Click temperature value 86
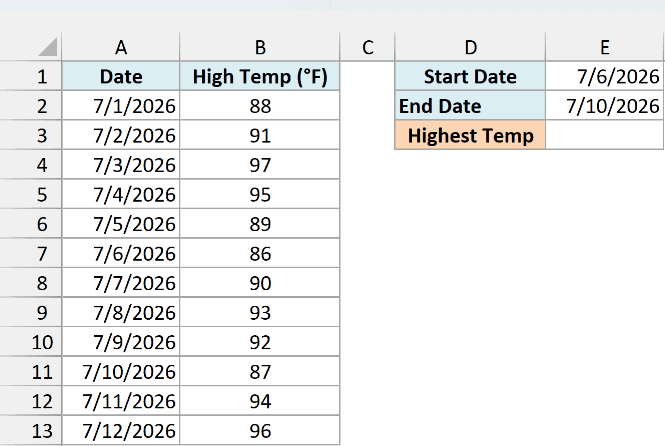The image size is (665, 446). (260, 253)
